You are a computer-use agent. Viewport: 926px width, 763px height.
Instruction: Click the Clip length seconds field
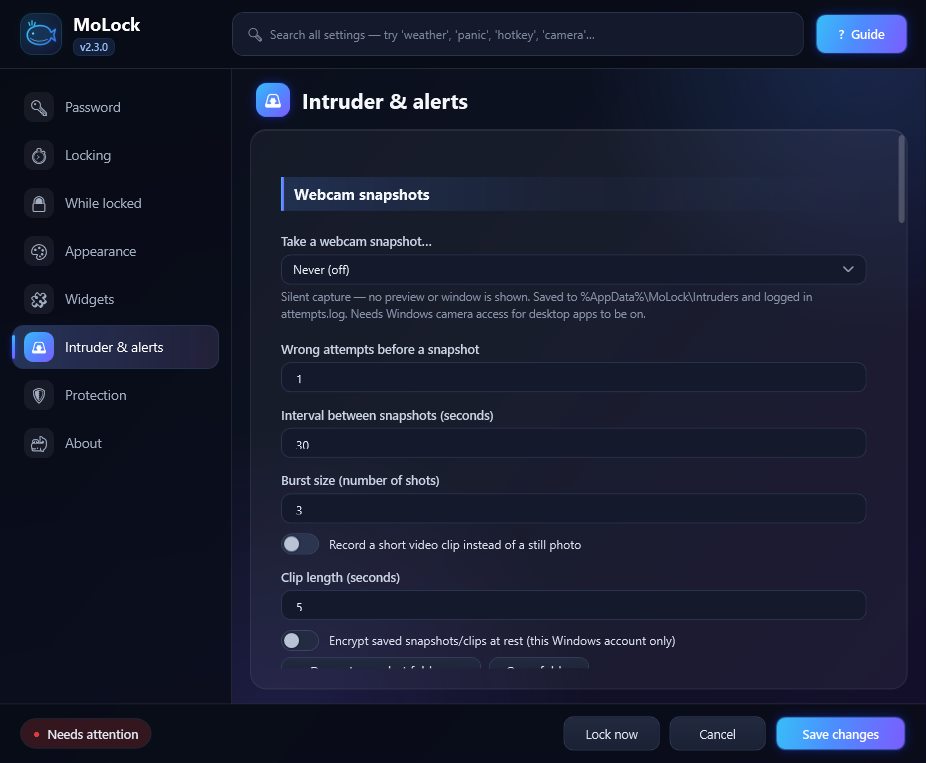pyautogui.click(x=573, y=605)
